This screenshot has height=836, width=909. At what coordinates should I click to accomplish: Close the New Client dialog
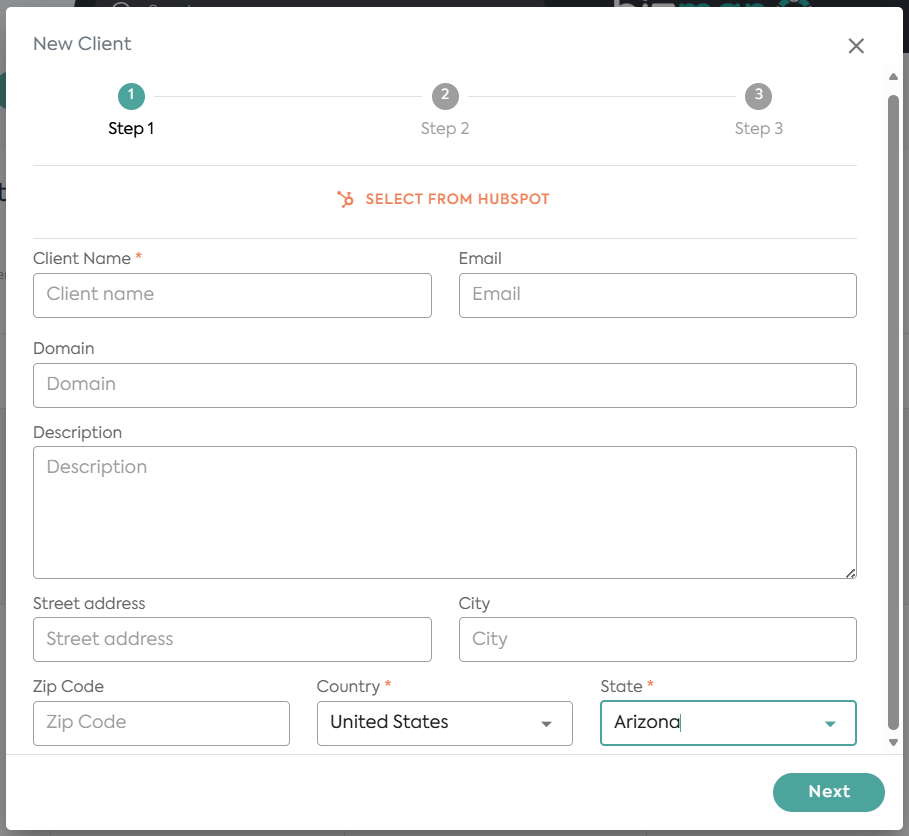click(x=856, y=46)
